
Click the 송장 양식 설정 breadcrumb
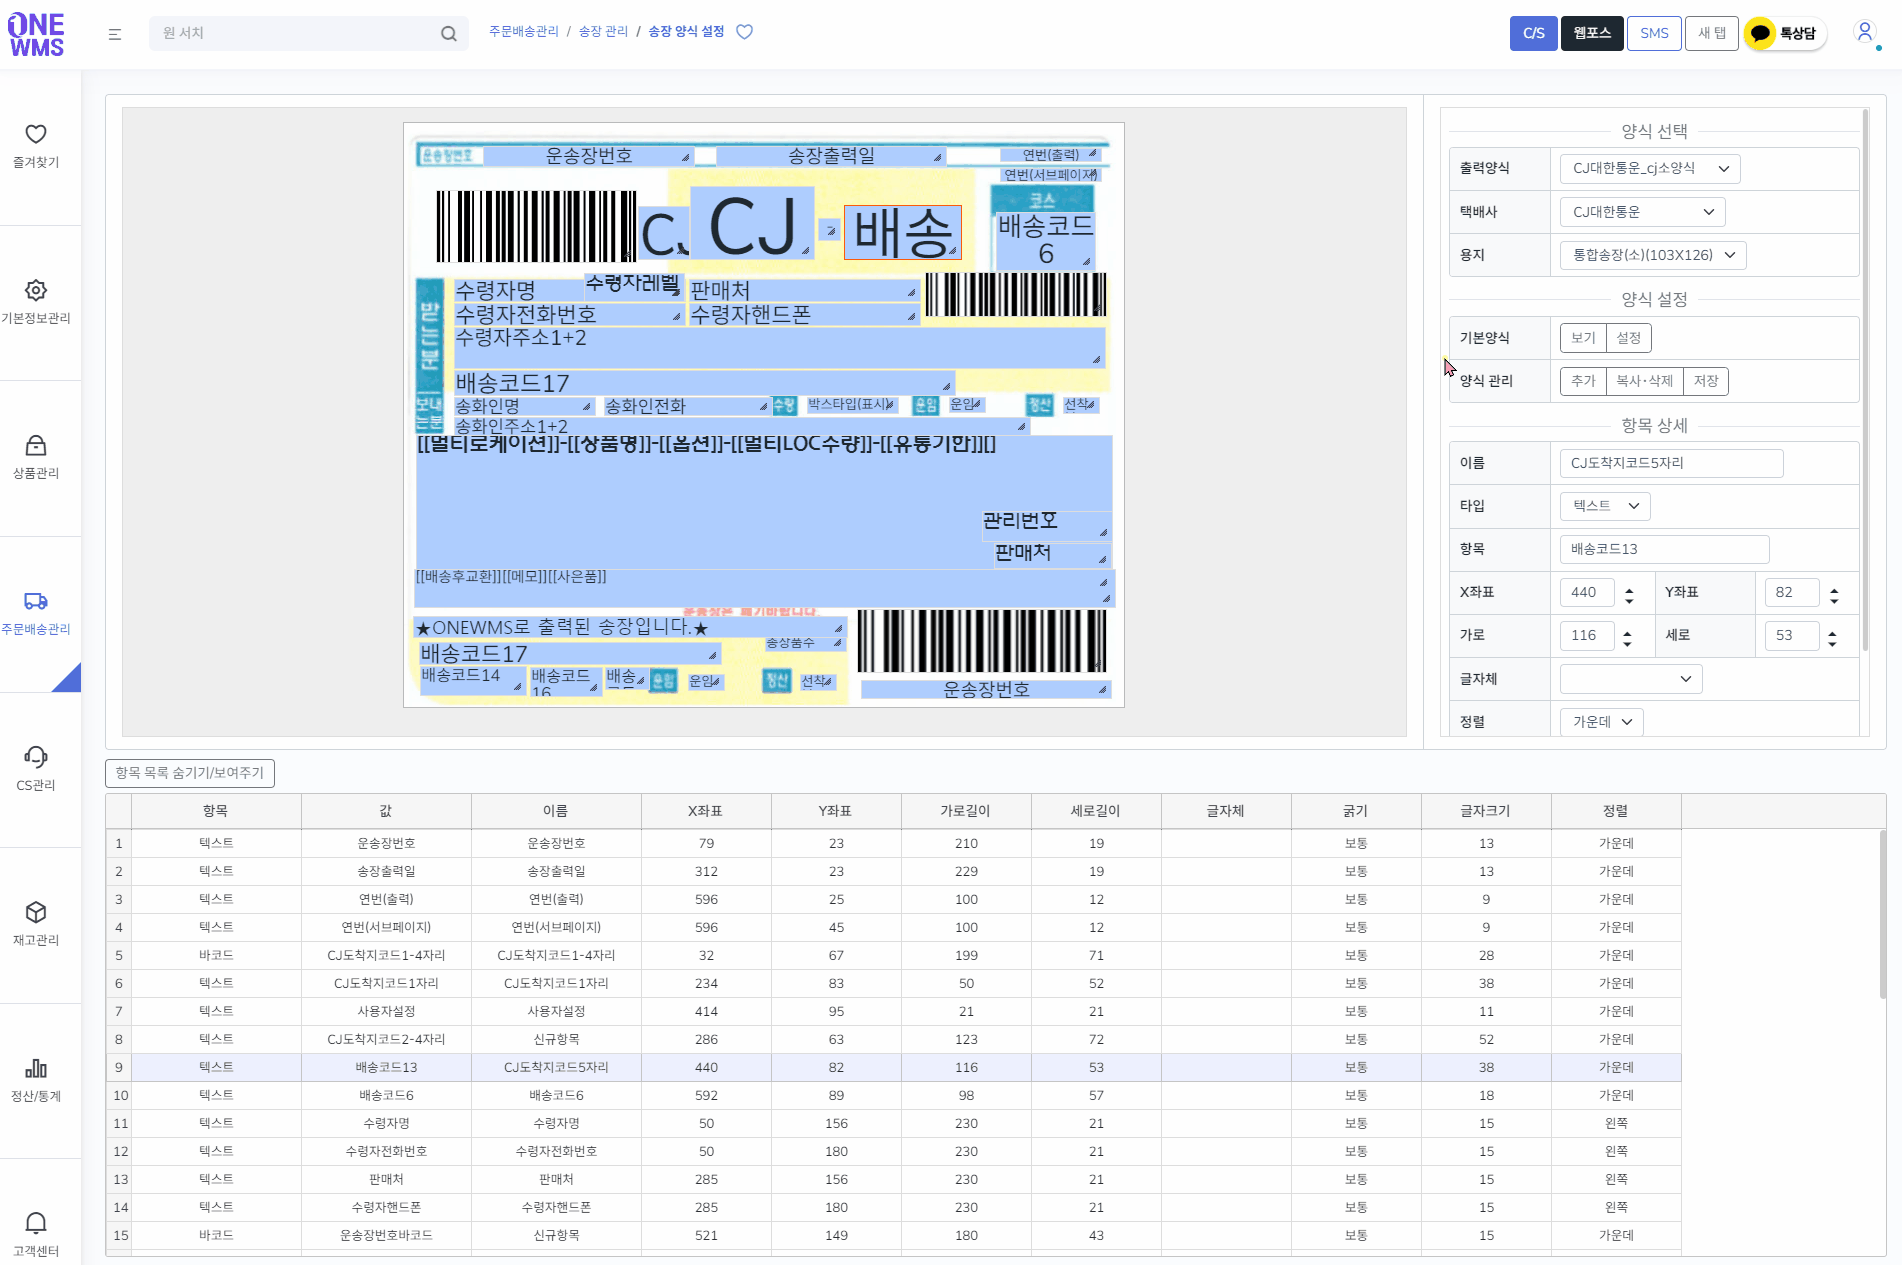pos(686,32)
